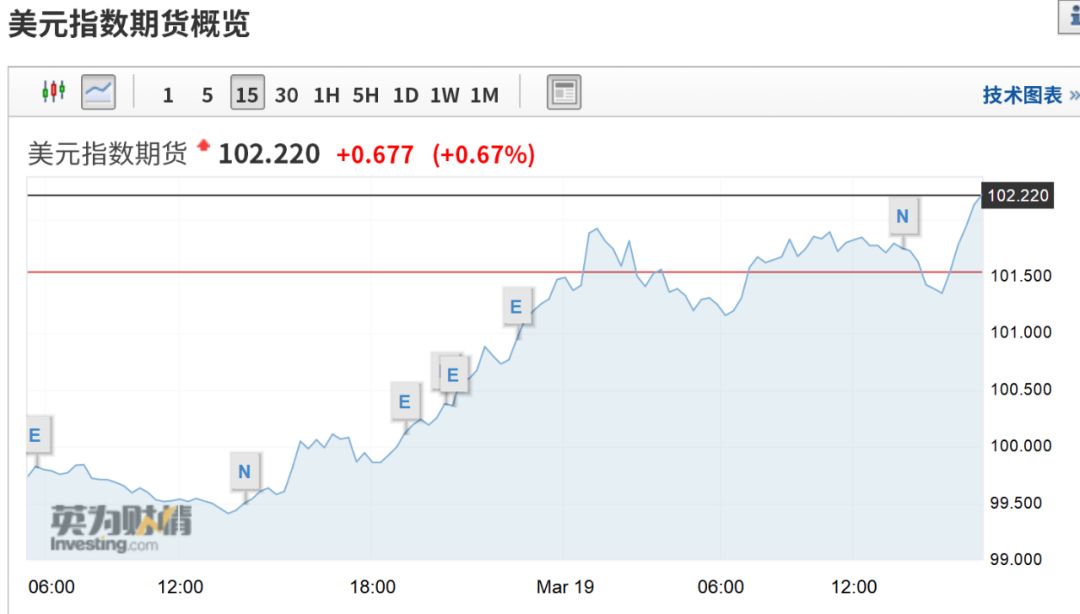Viewport: 1080px width, 614px height.
Task: Select the area line chart icon
Action: pos(98,93)
